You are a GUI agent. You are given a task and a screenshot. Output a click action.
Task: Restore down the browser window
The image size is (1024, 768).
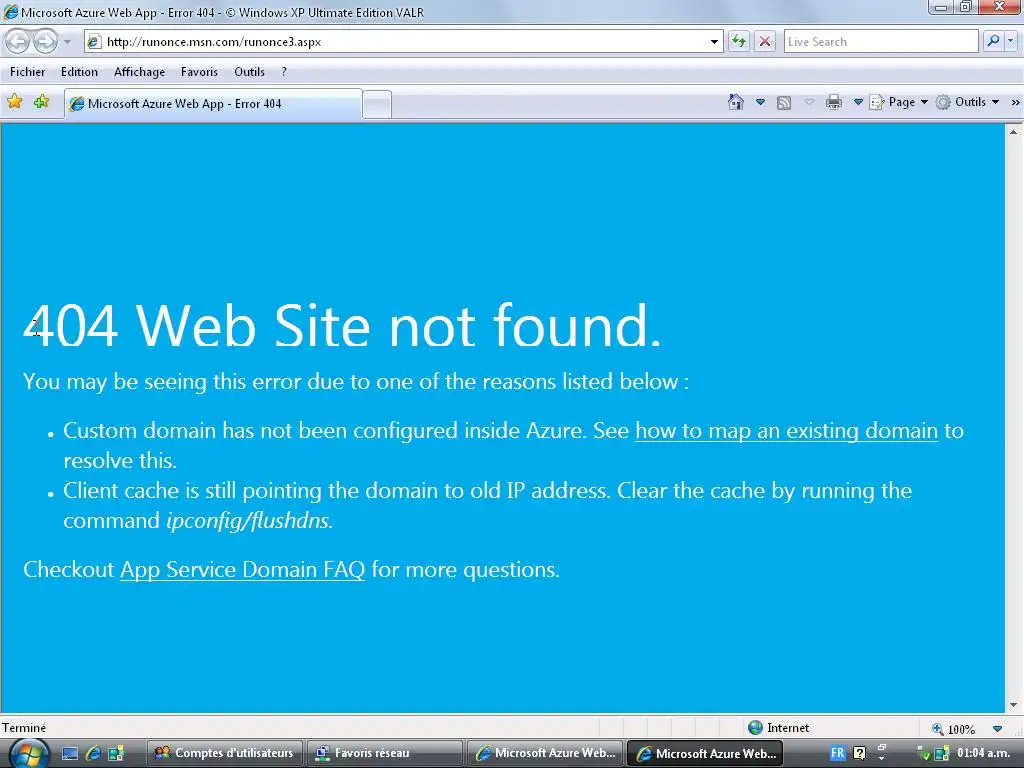(x=966, y=7)
